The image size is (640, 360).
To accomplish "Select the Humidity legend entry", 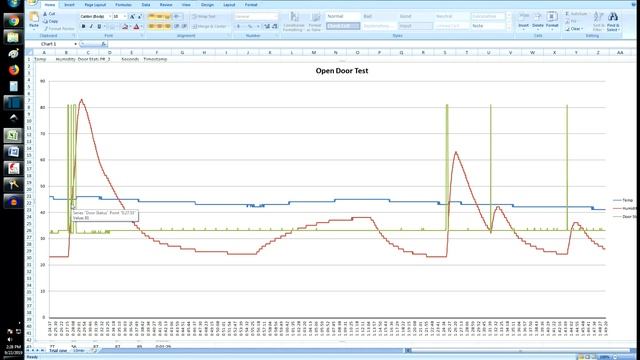I will tap(624, 208).
